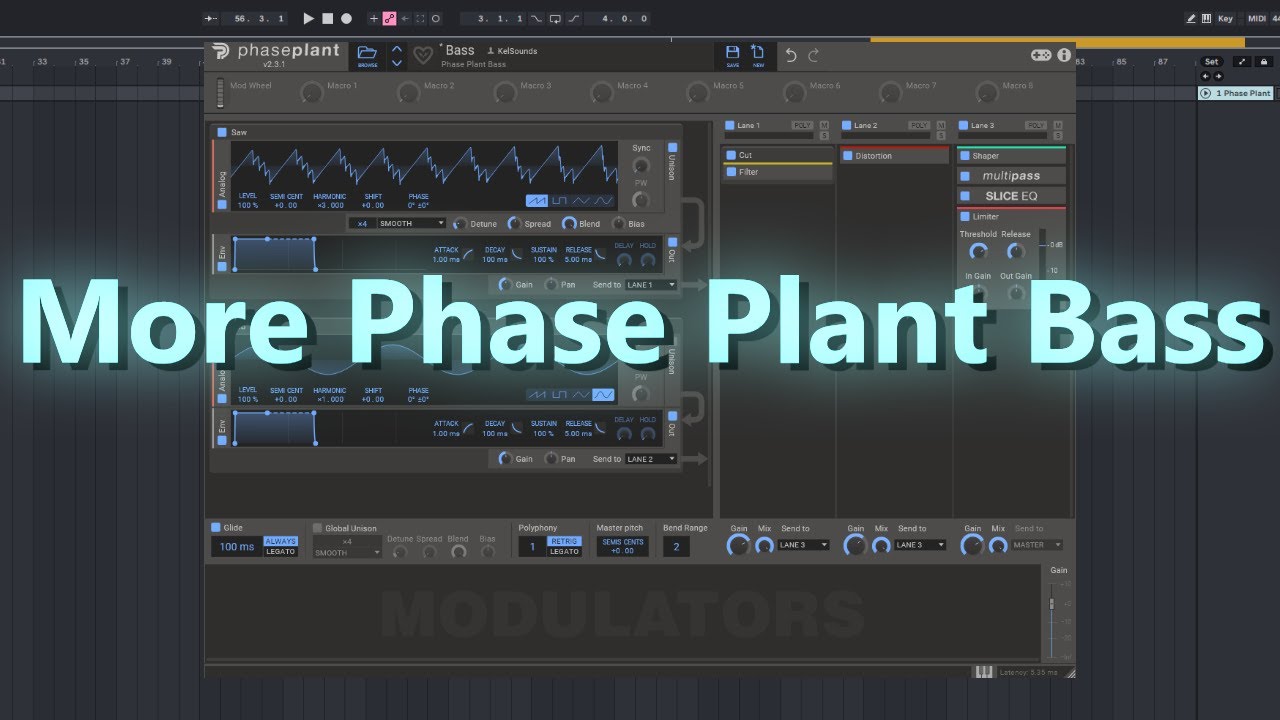Click the lock icon near Set
The height and width of the screenshot is (720, 1280).
[1265, 62]
